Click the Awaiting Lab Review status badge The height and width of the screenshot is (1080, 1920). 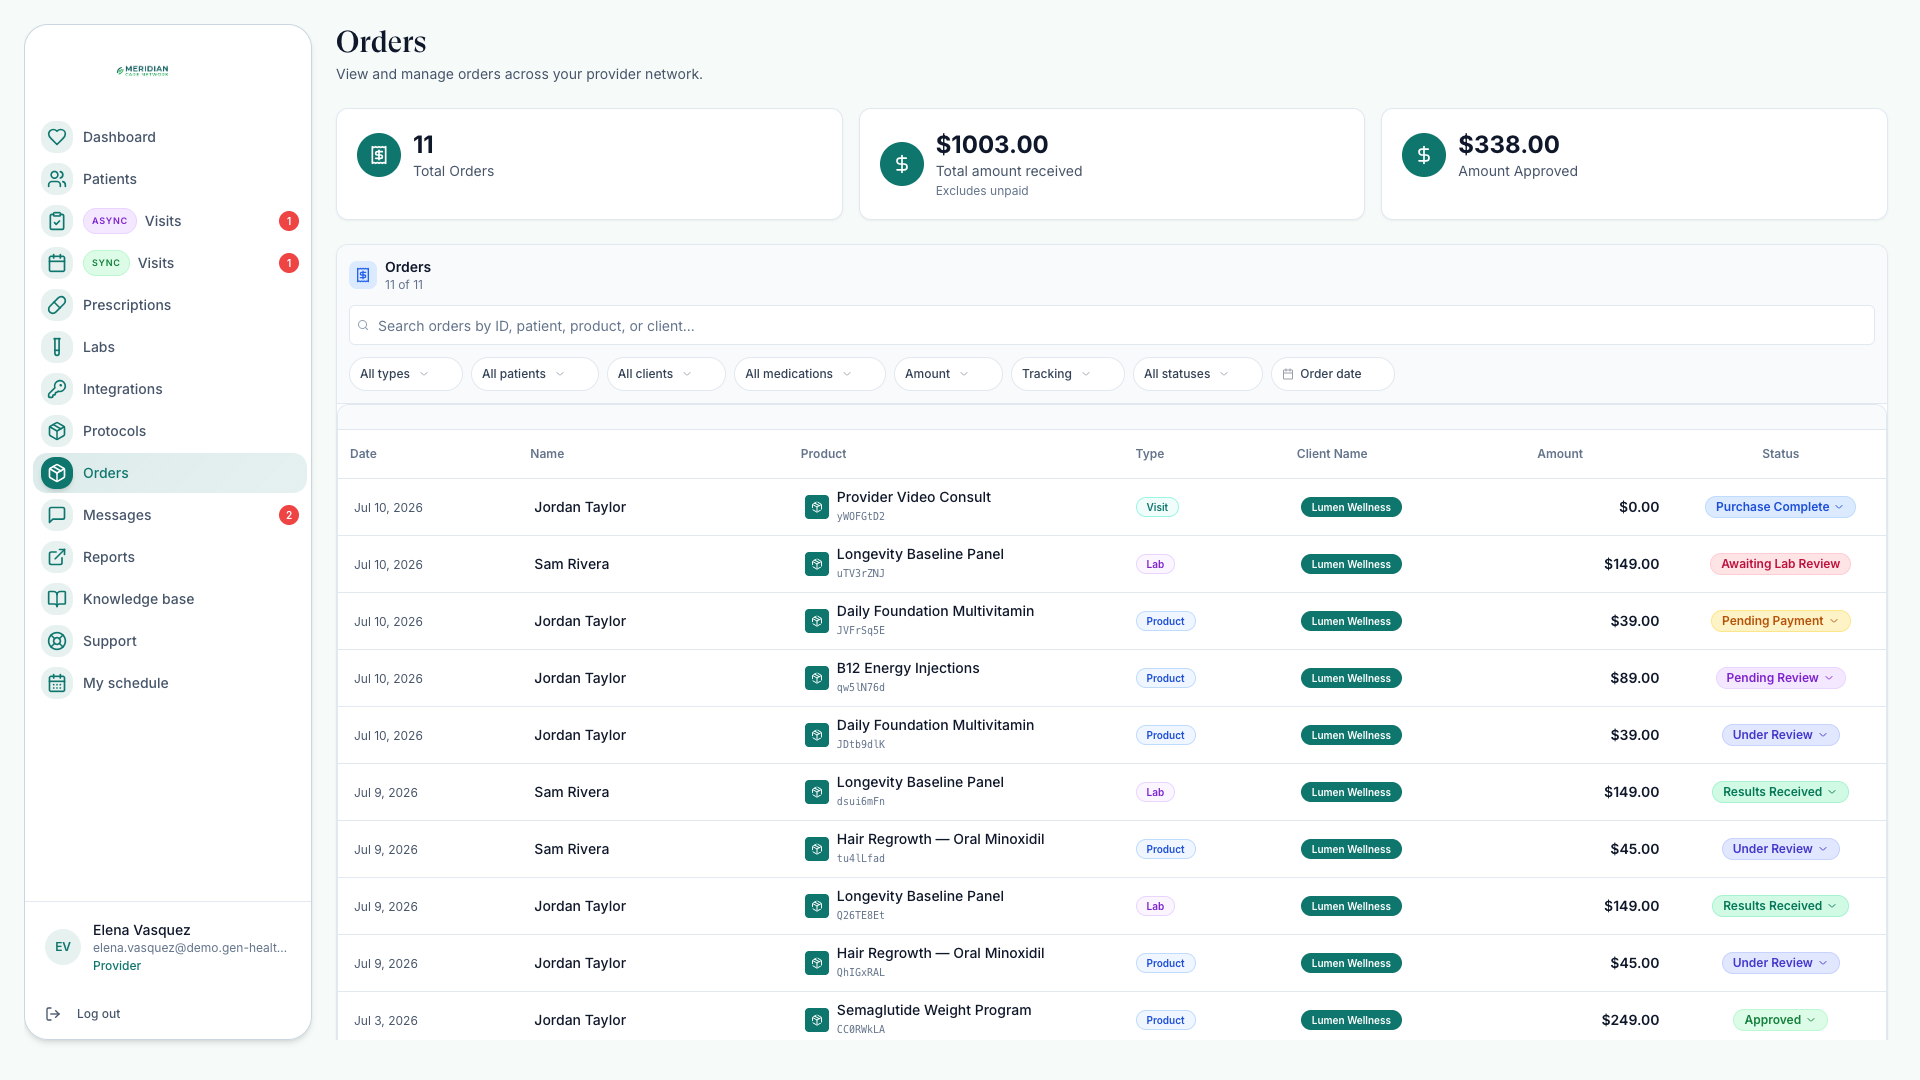tap(1780, 564)
